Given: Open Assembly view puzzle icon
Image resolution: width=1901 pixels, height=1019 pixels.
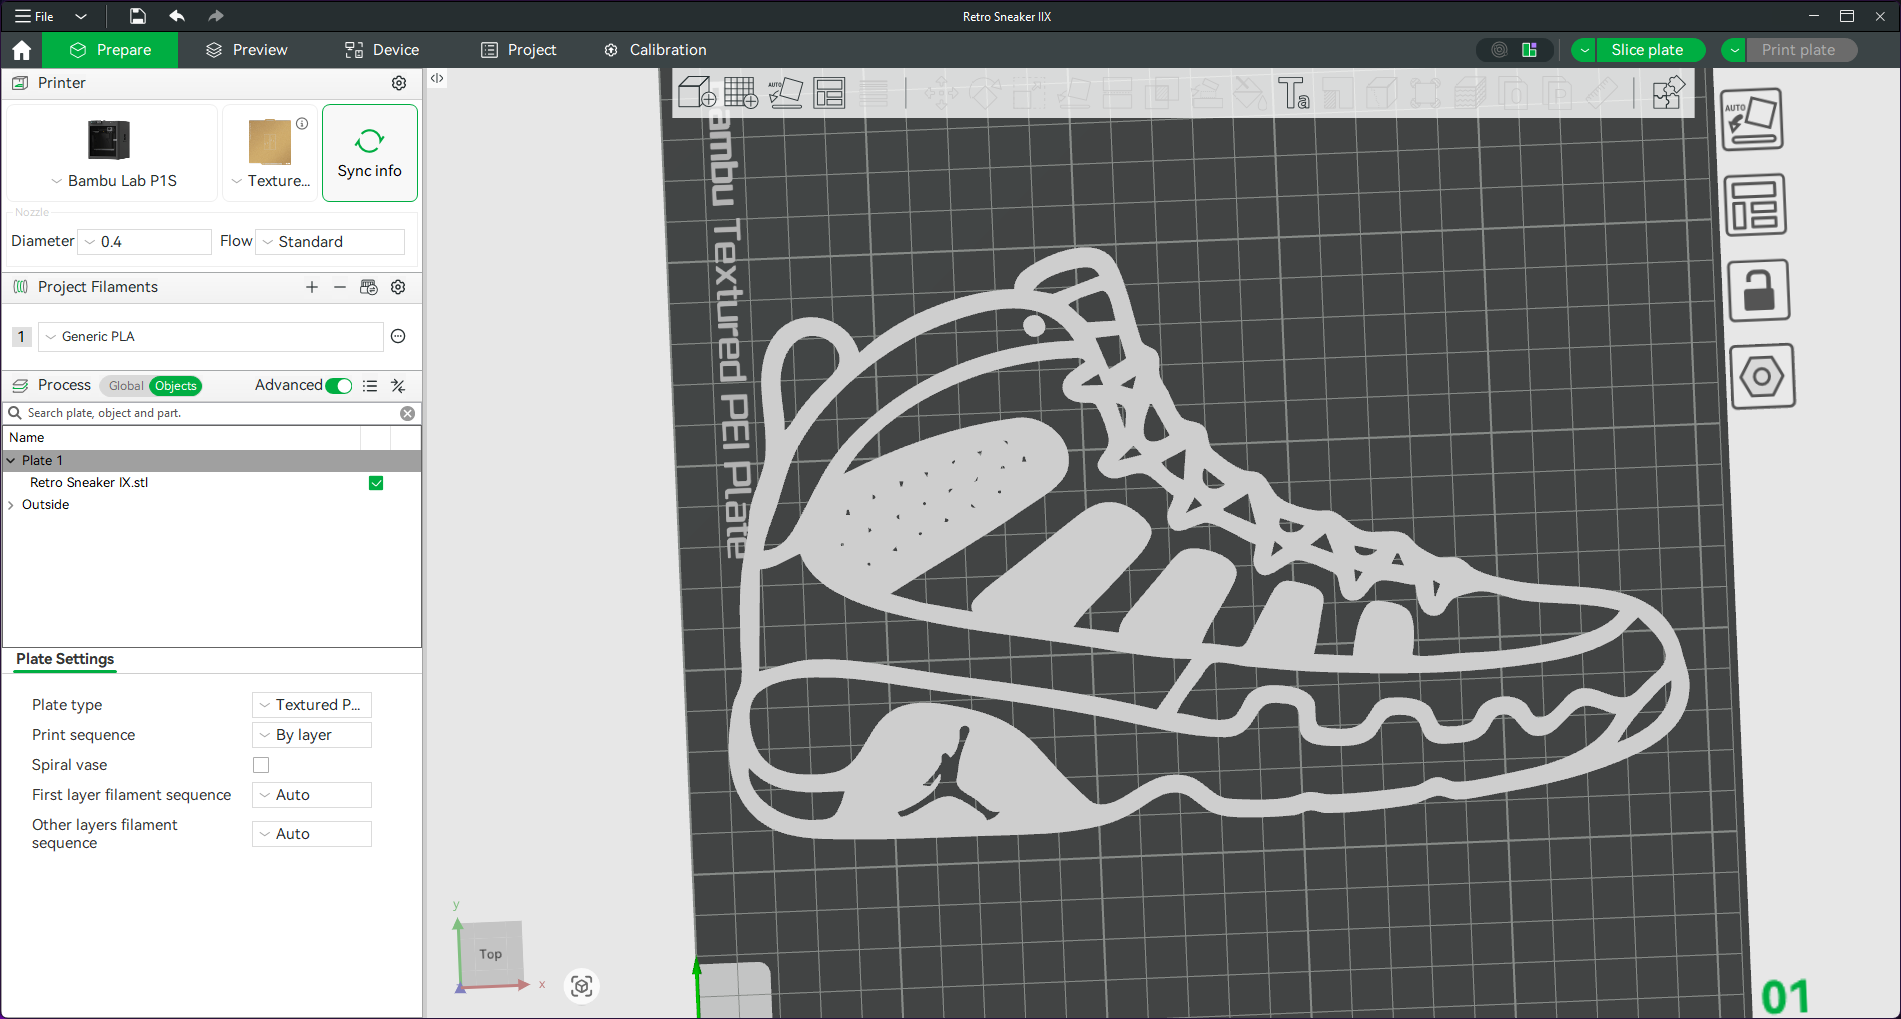Looking at the screenshot, I should click(x=1668, y=94).
